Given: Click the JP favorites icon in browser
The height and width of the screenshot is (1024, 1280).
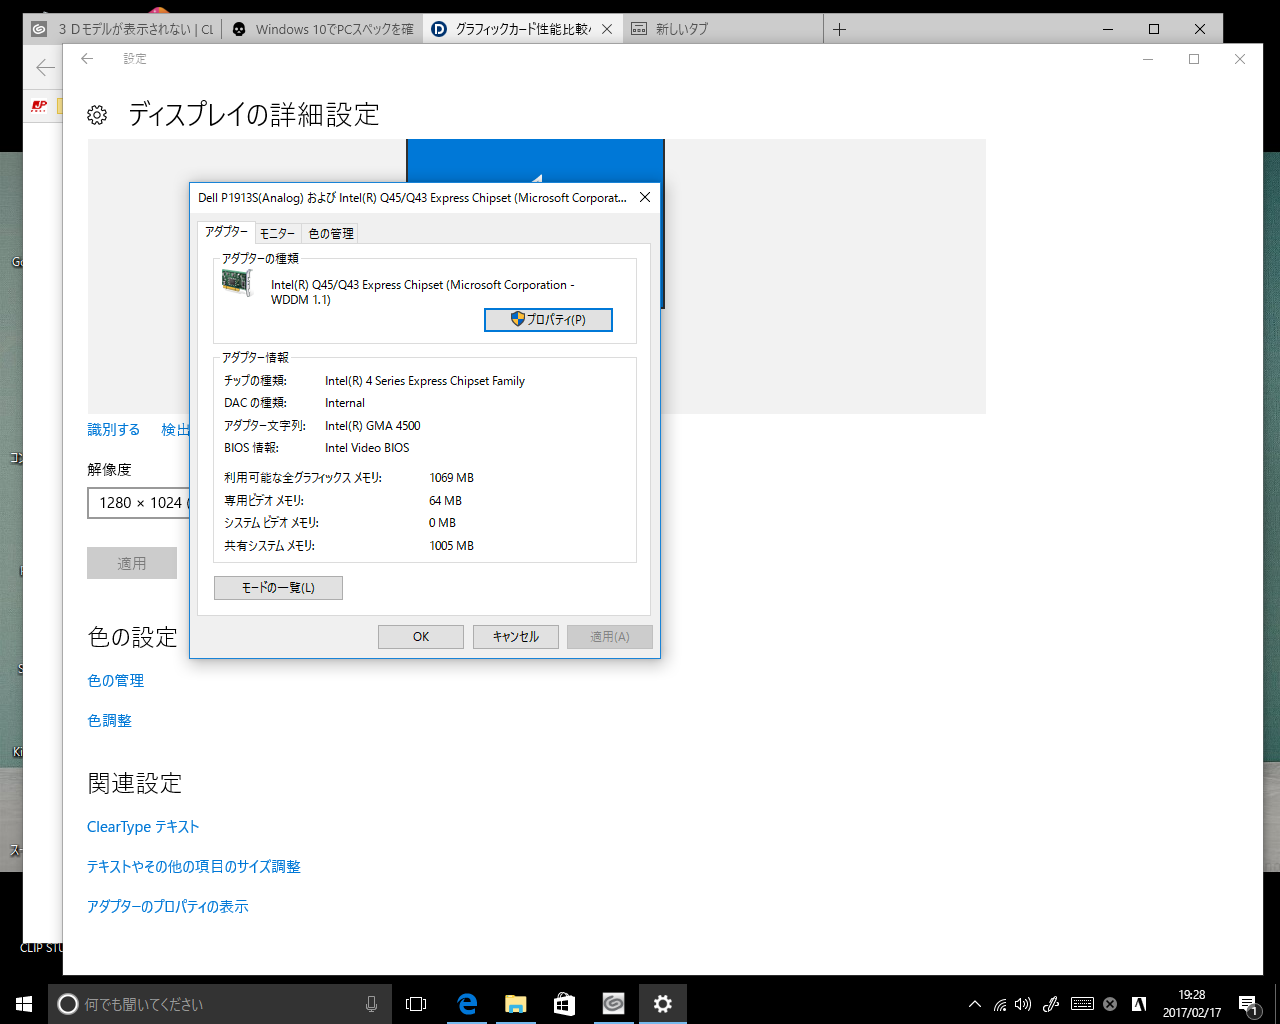Looking at the screenshot, I should (39, 106).
